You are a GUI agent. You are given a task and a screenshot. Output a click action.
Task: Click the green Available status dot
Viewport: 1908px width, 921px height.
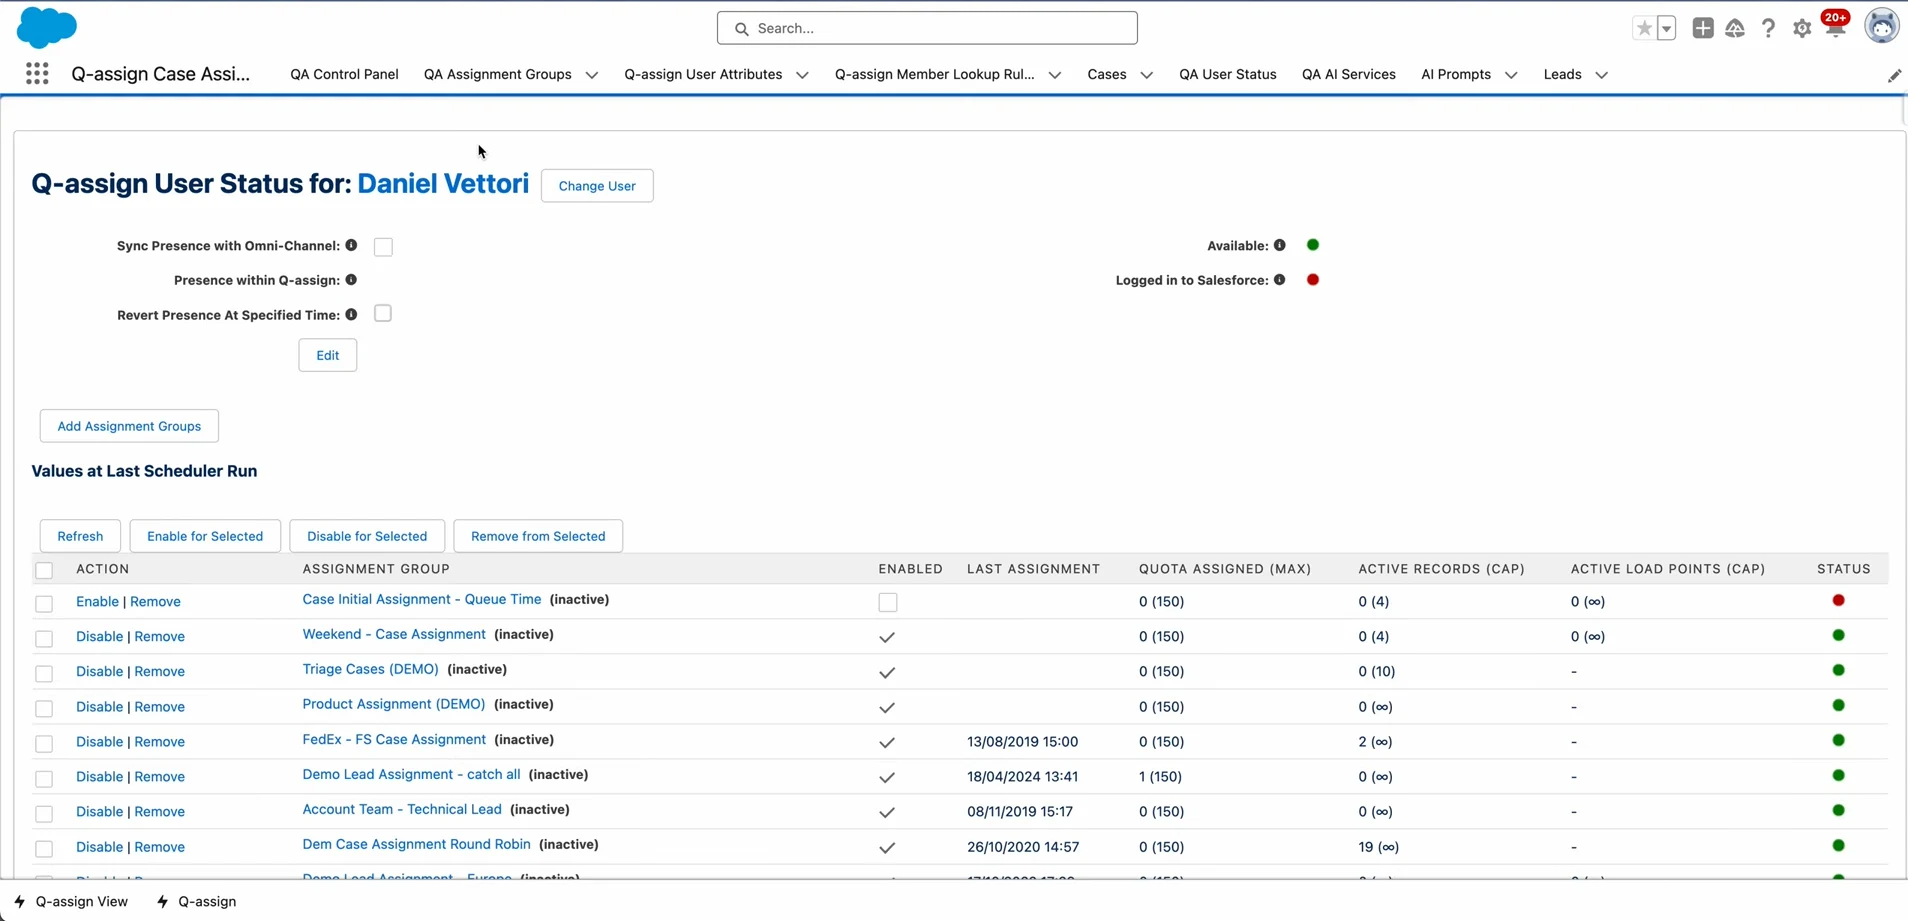tap(1313, 245)
